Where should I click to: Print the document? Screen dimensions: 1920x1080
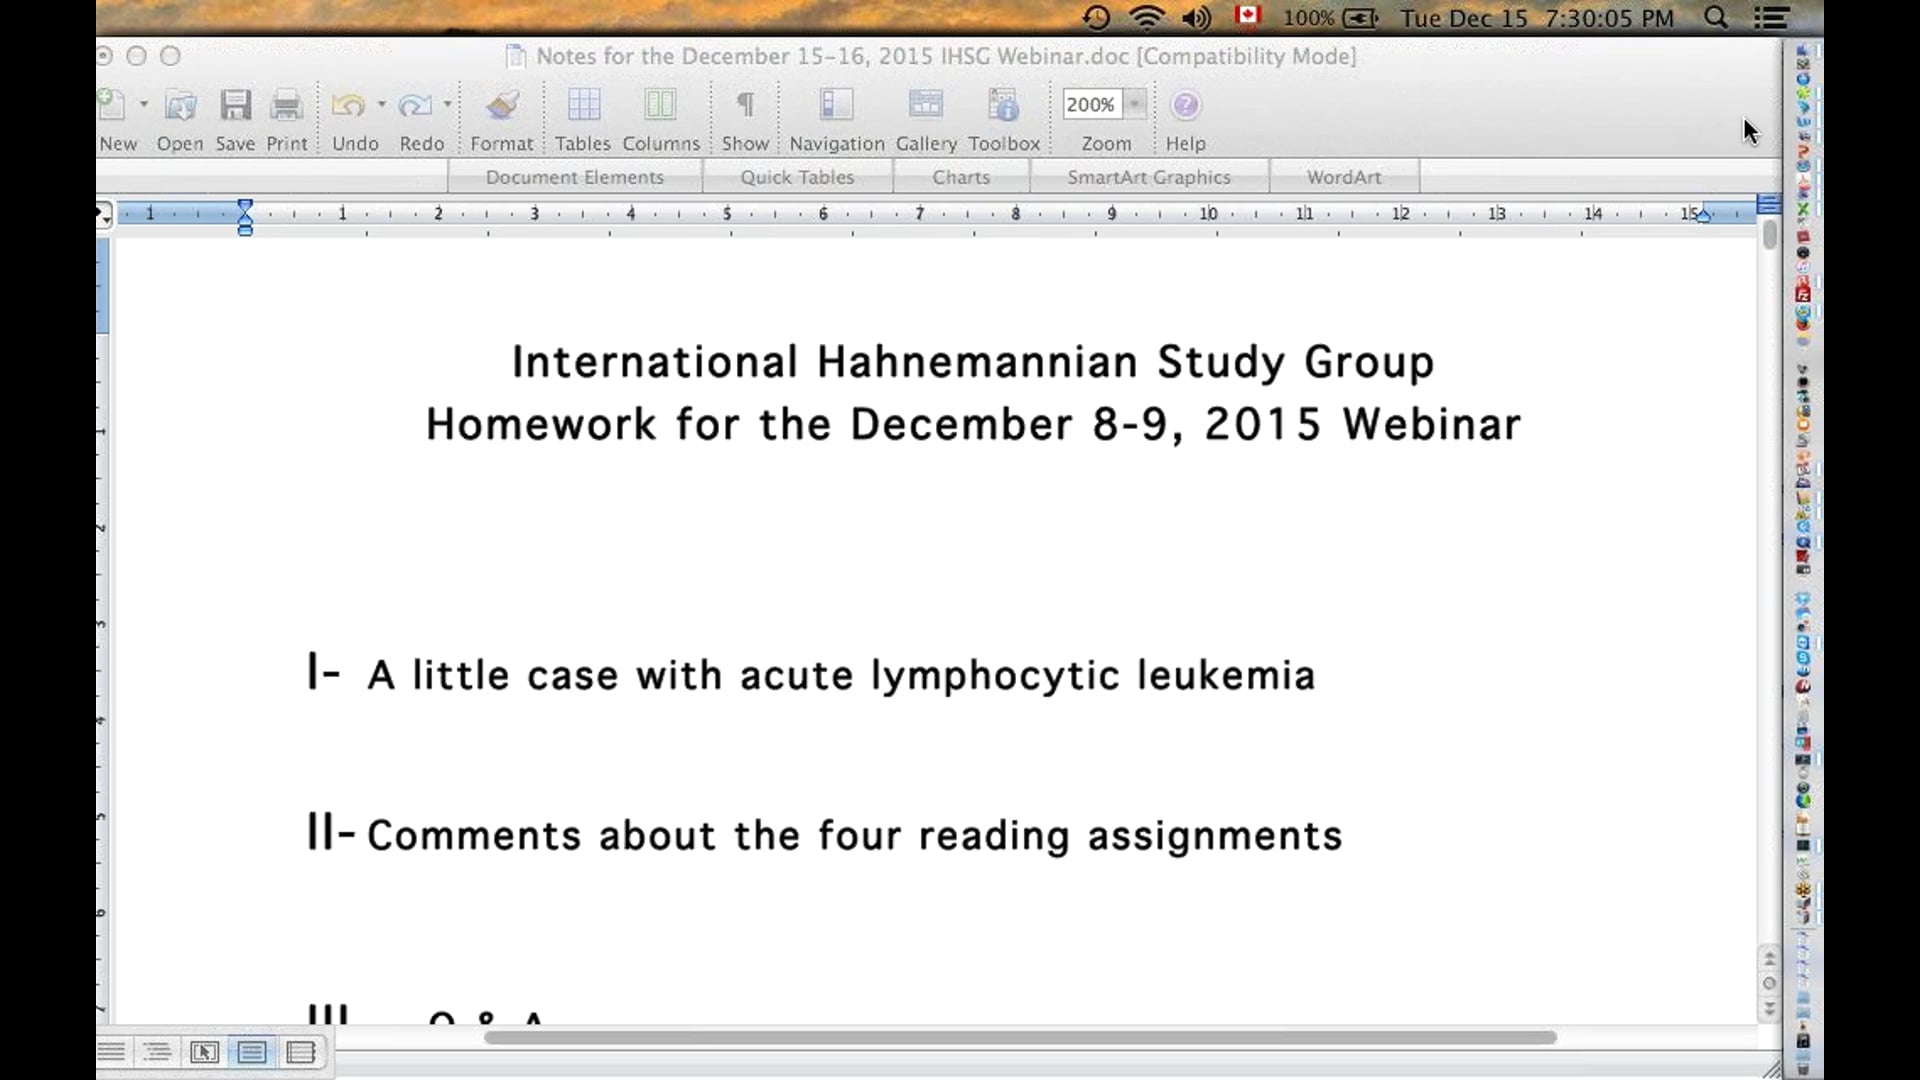[x=287, y=104]
